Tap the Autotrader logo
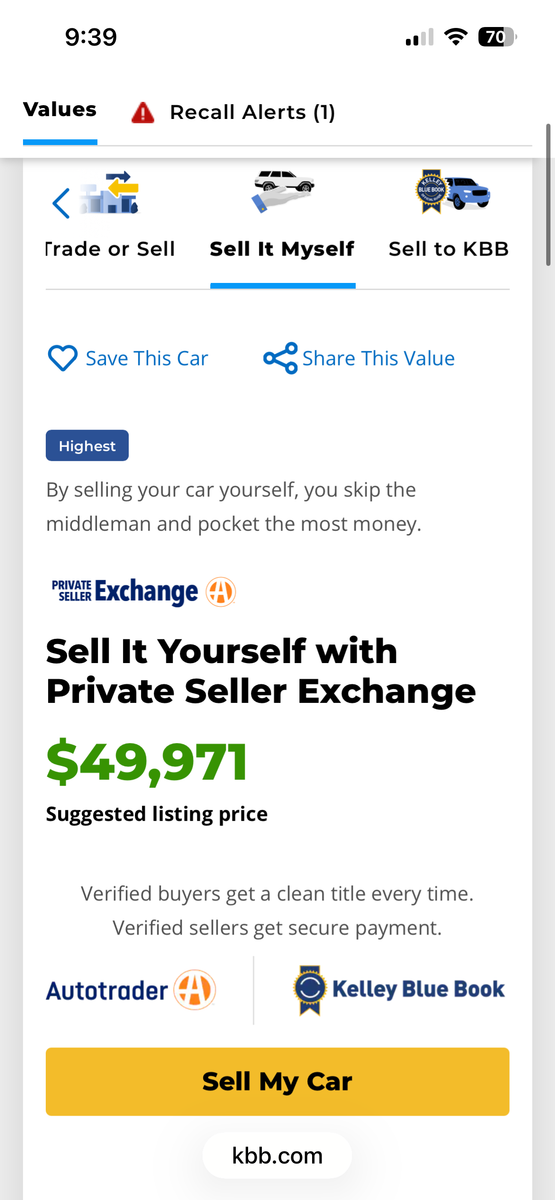The image size is (555, 1200). [x=131, y=991]
